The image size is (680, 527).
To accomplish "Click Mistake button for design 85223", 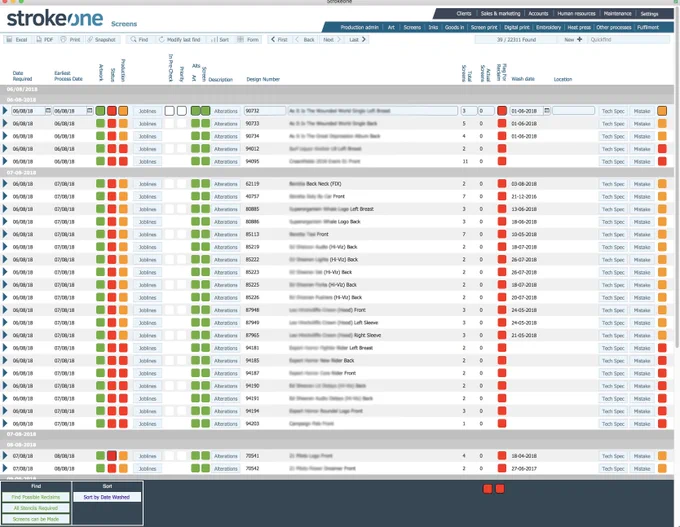I will 642,272.
